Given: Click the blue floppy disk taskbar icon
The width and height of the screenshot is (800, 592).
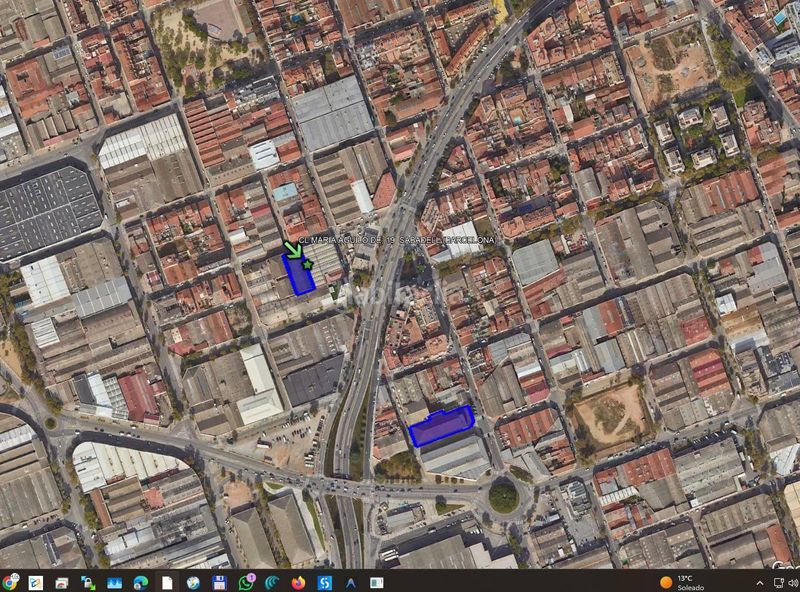Looking at the screenshot, I should (219, 582).
